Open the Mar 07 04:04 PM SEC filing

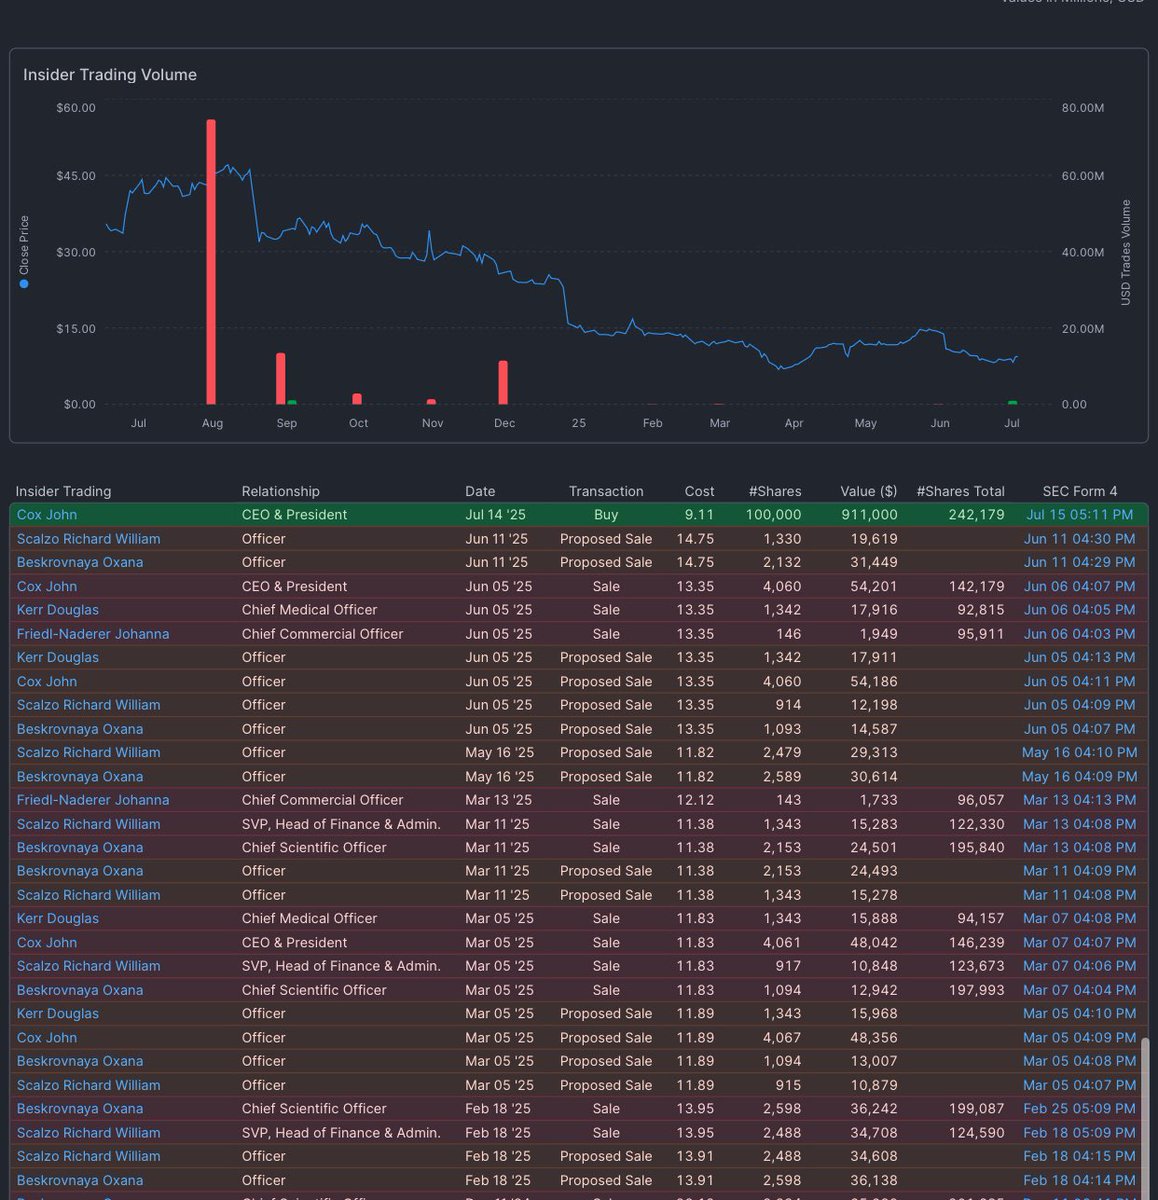1080,990
